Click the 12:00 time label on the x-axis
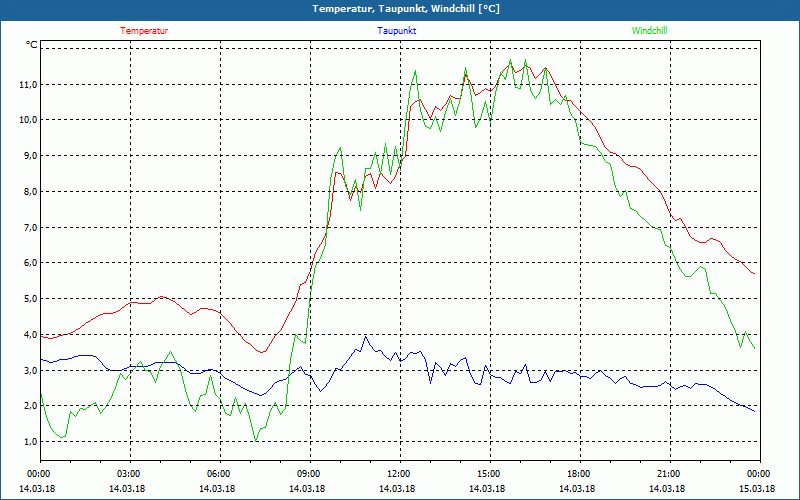800x500 pixels. point(399,474)
